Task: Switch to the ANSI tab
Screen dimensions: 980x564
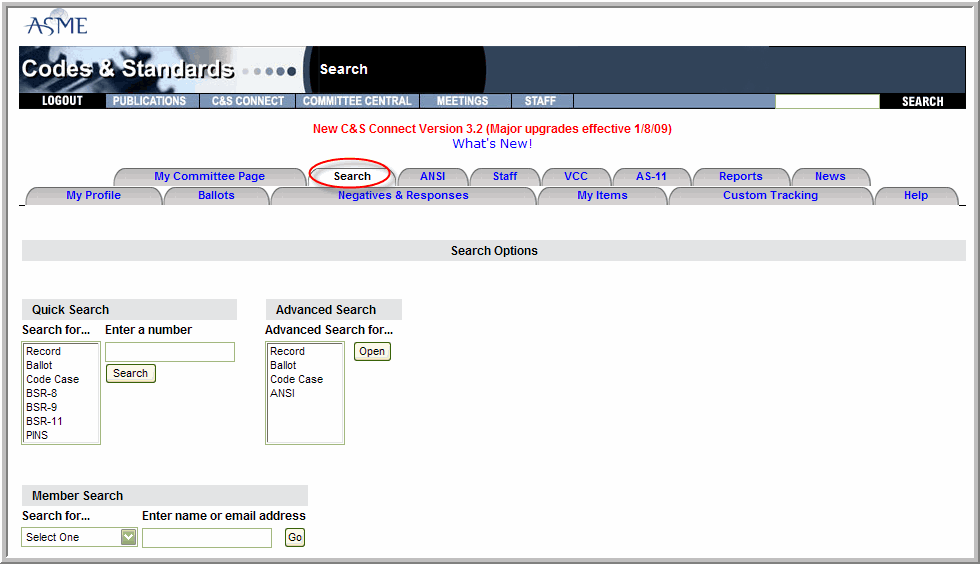Action: (432, 176)
